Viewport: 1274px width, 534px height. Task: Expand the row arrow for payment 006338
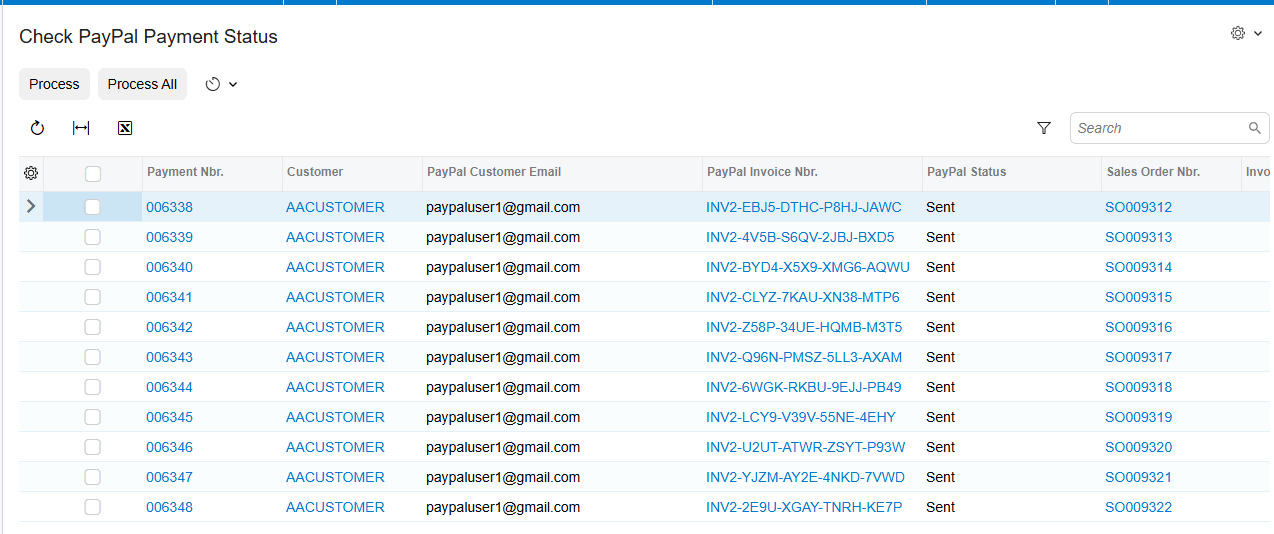coord(31,207)
